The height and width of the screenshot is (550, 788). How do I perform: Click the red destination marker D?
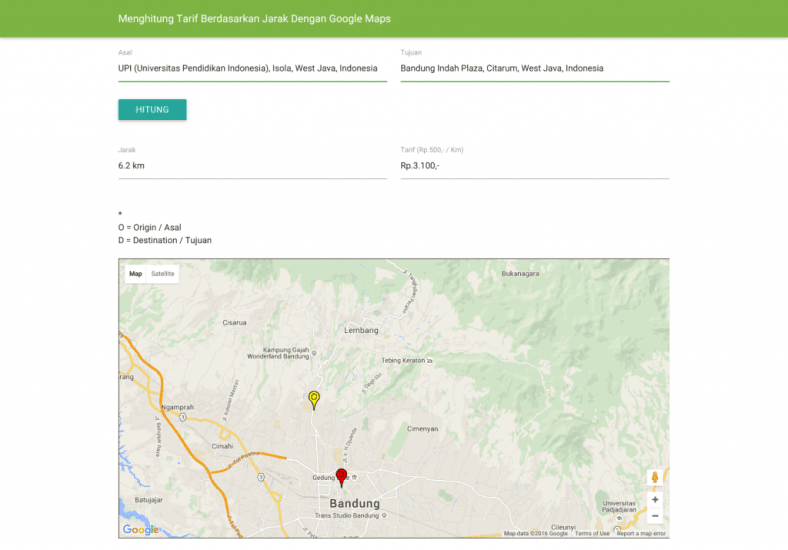pyautogui.click(x=341, y=477)
